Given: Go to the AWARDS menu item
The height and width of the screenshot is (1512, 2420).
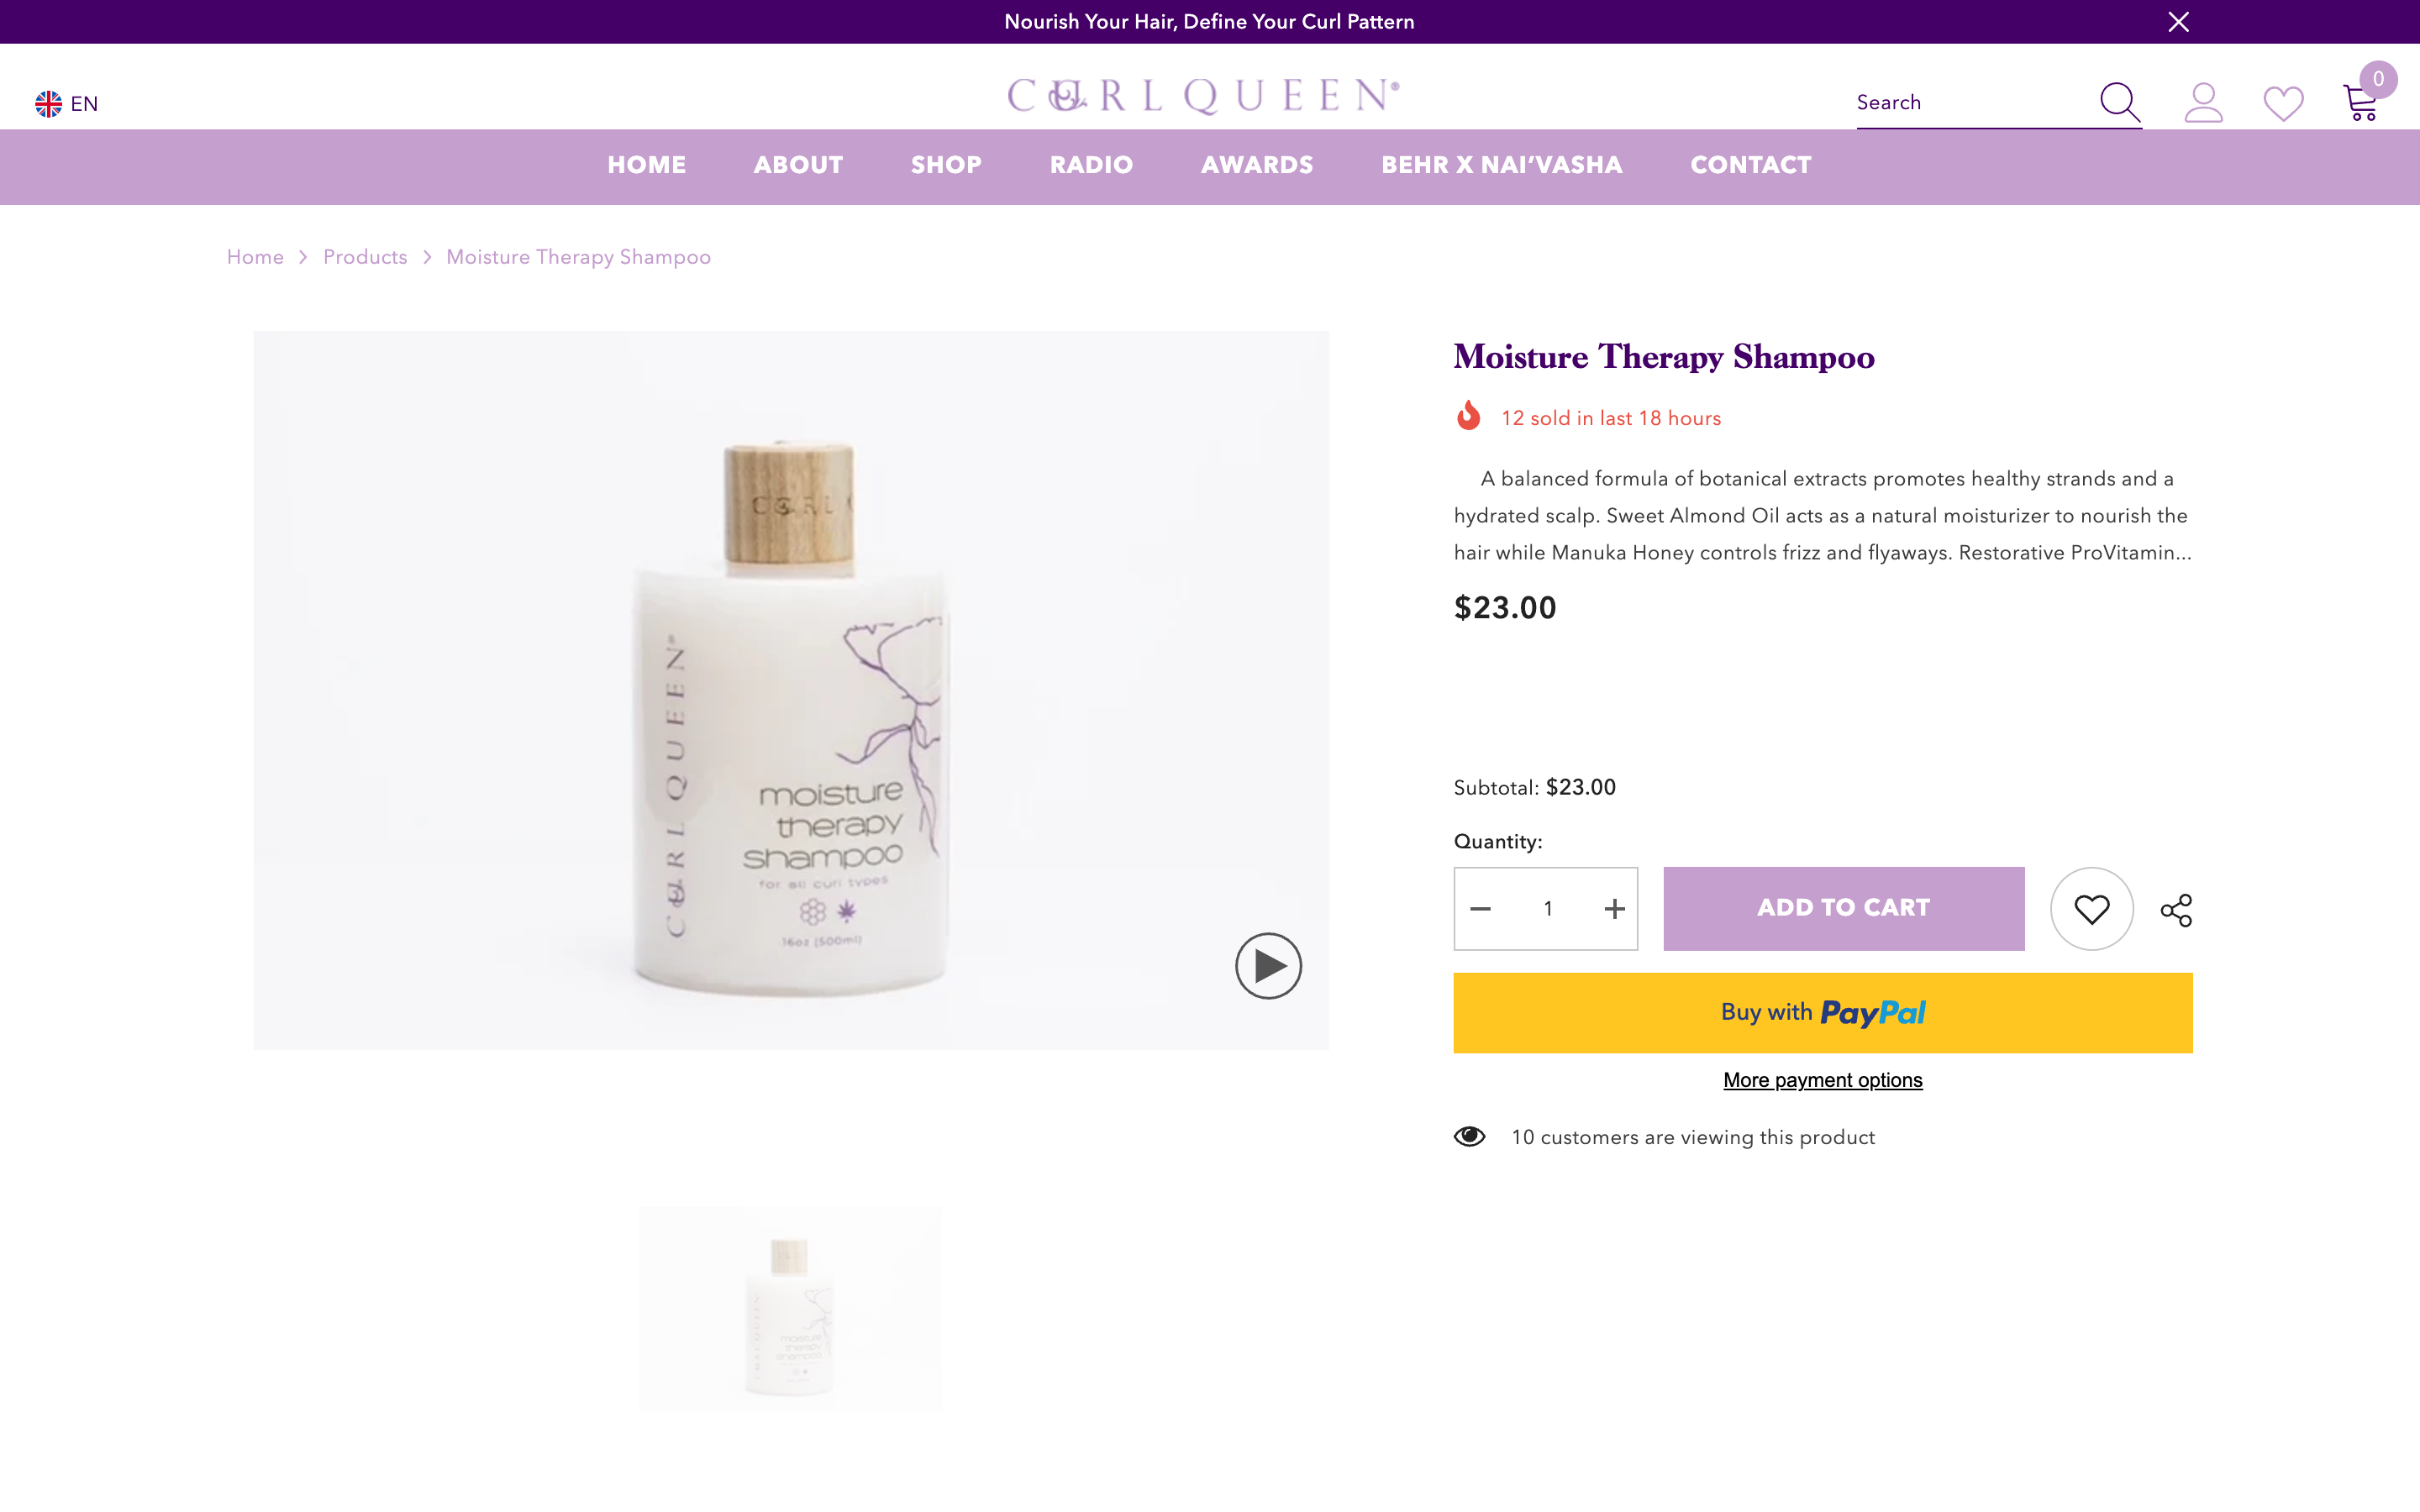Looking at the screenshot, I should (x=1257, y=165).
